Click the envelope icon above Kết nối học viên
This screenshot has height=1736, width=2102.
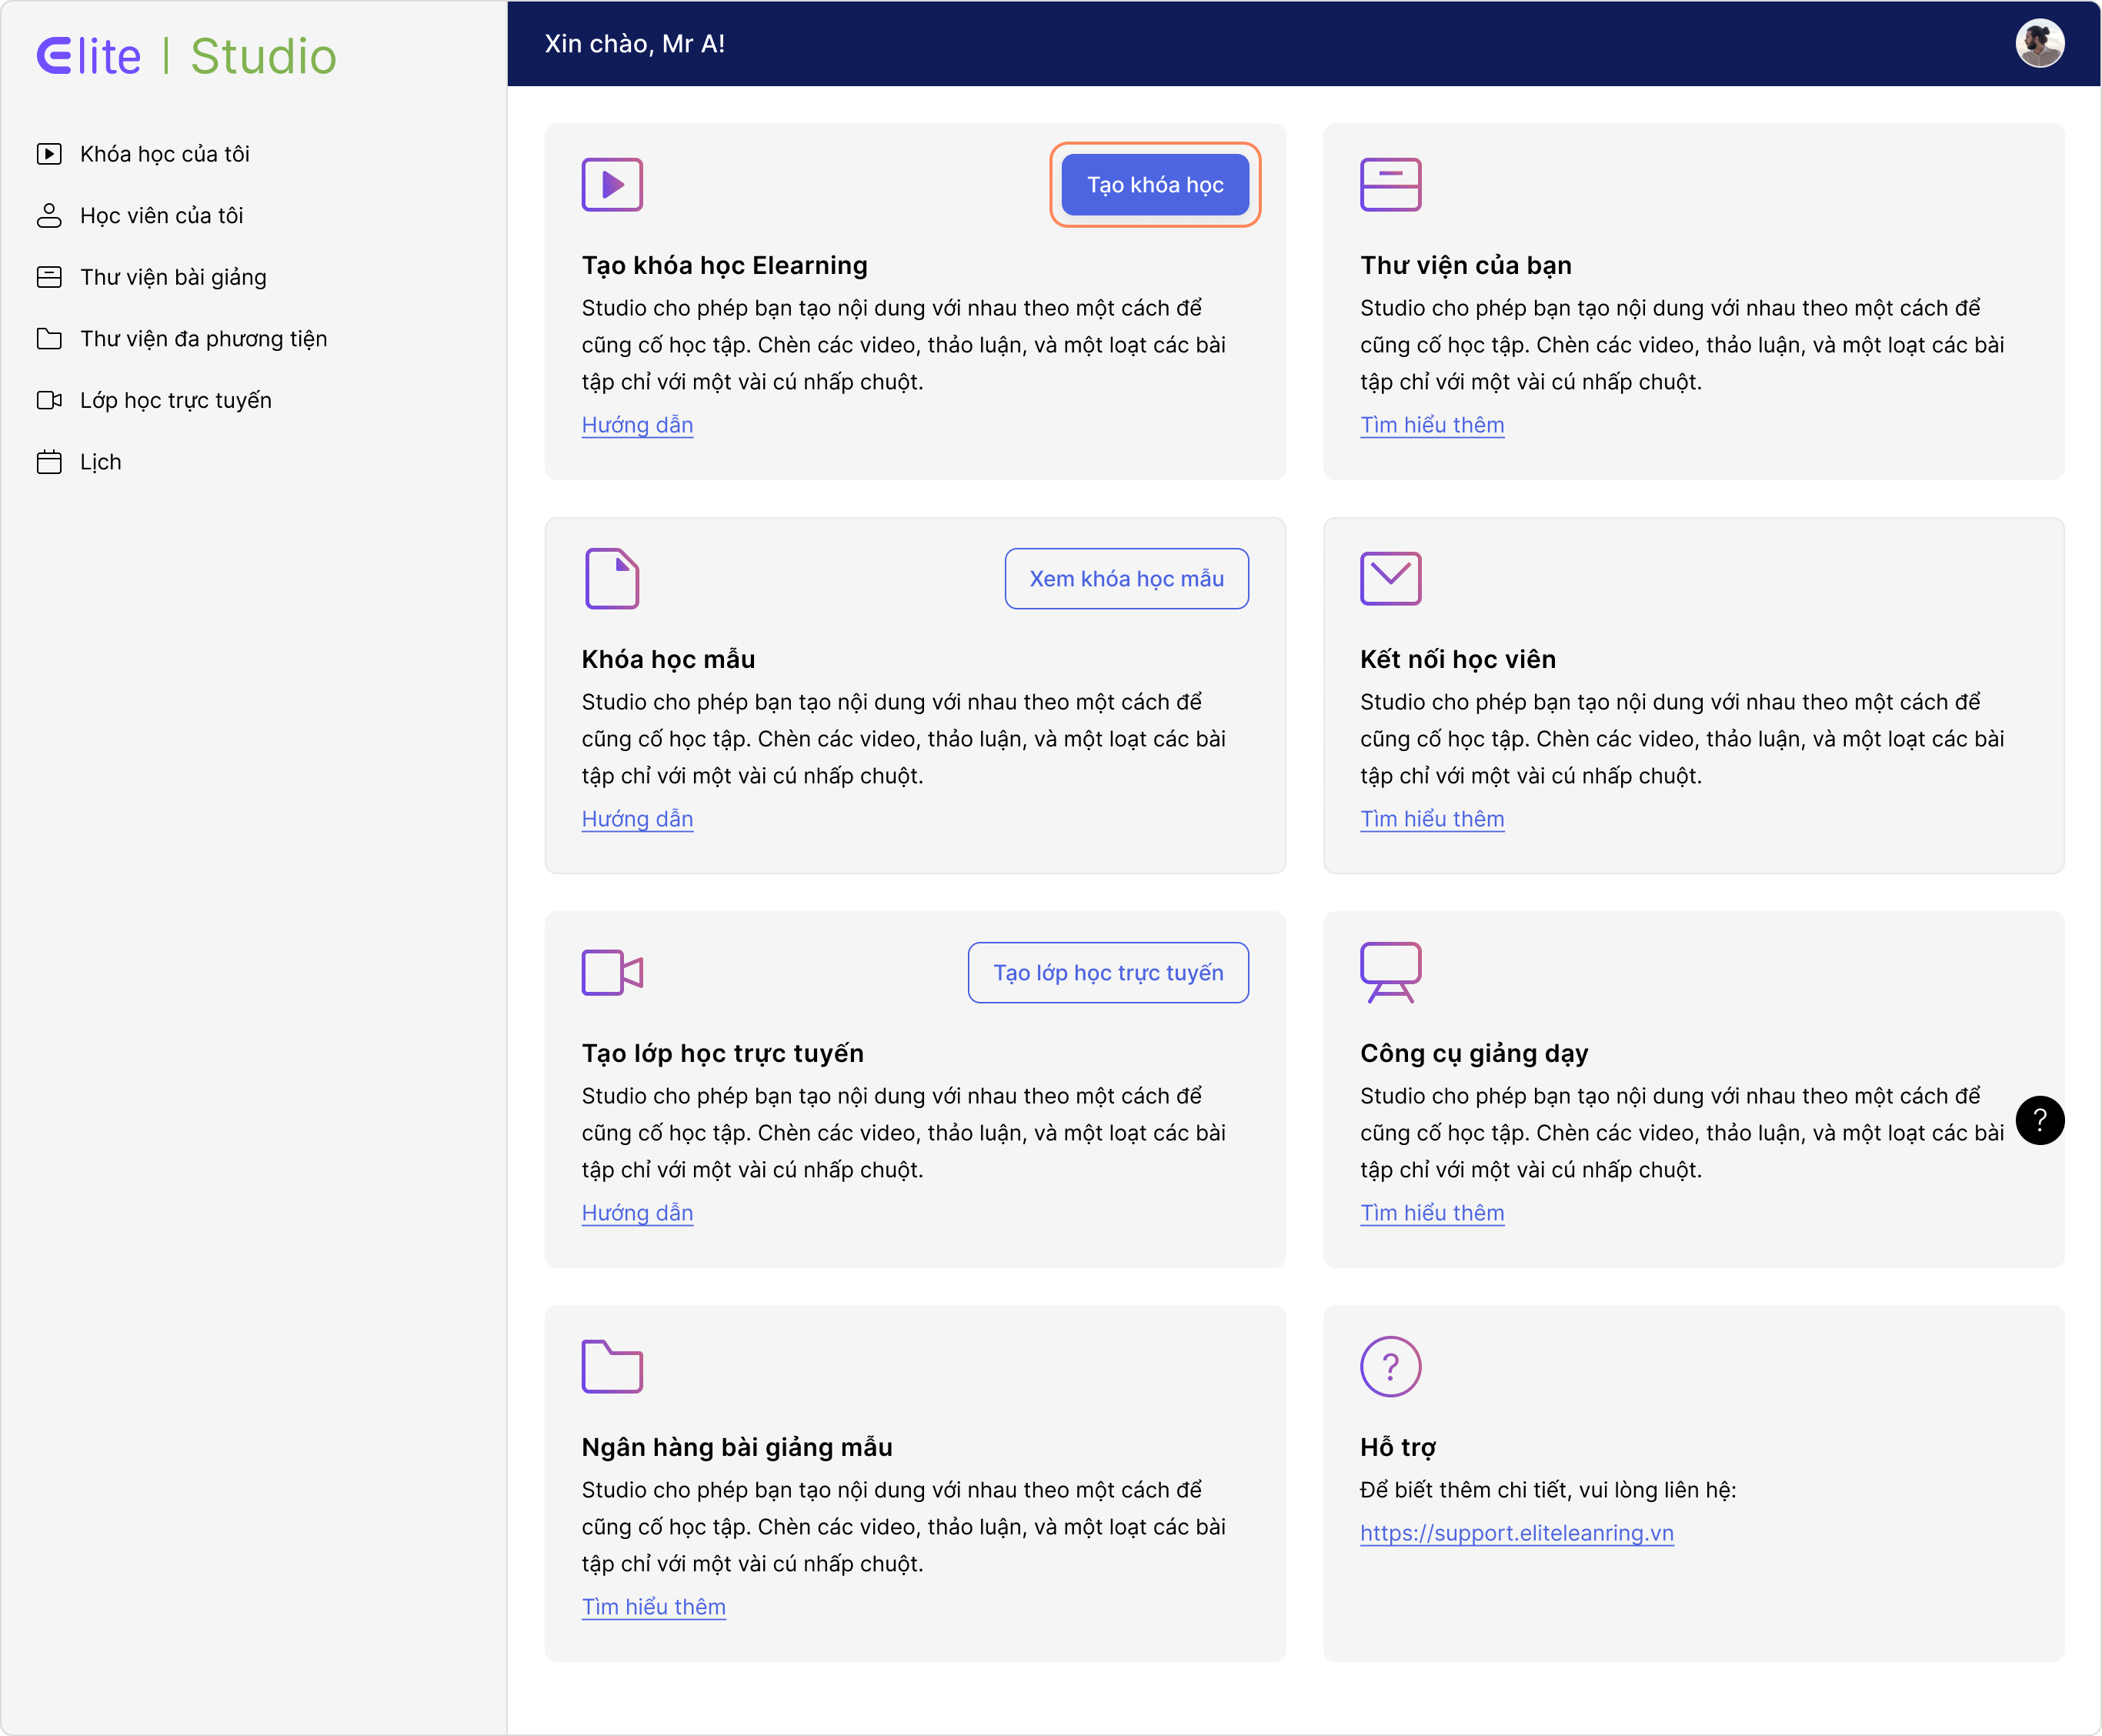coord(1390,578)
